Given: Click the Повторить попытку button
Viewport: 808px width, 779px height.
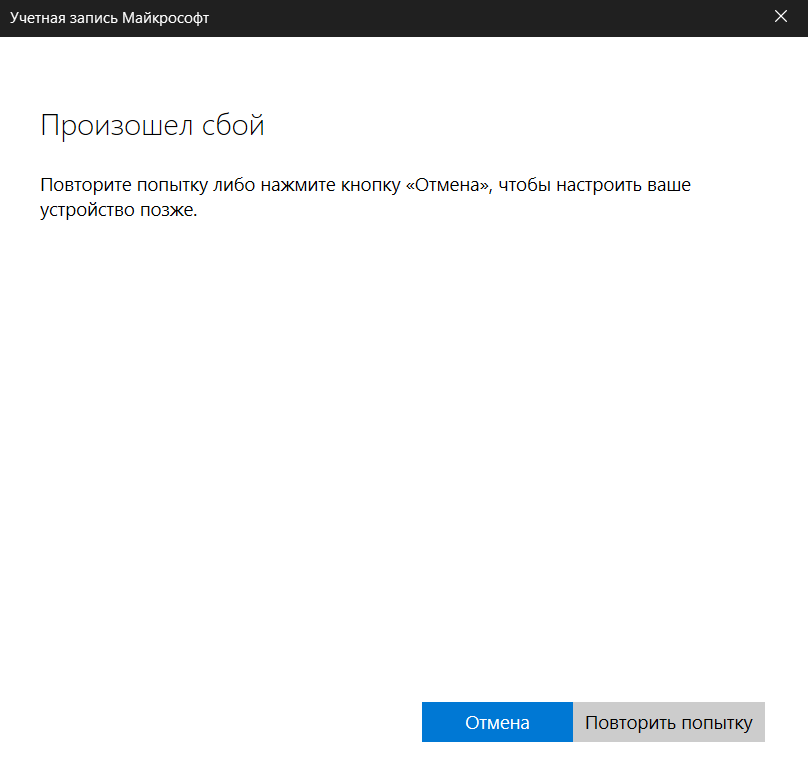Looking at the screenshot, I should point(668,722).
